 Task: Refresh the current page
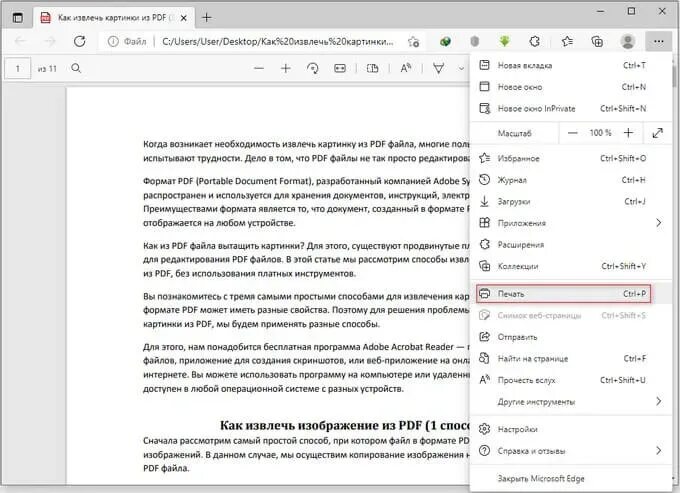(79, 42)
